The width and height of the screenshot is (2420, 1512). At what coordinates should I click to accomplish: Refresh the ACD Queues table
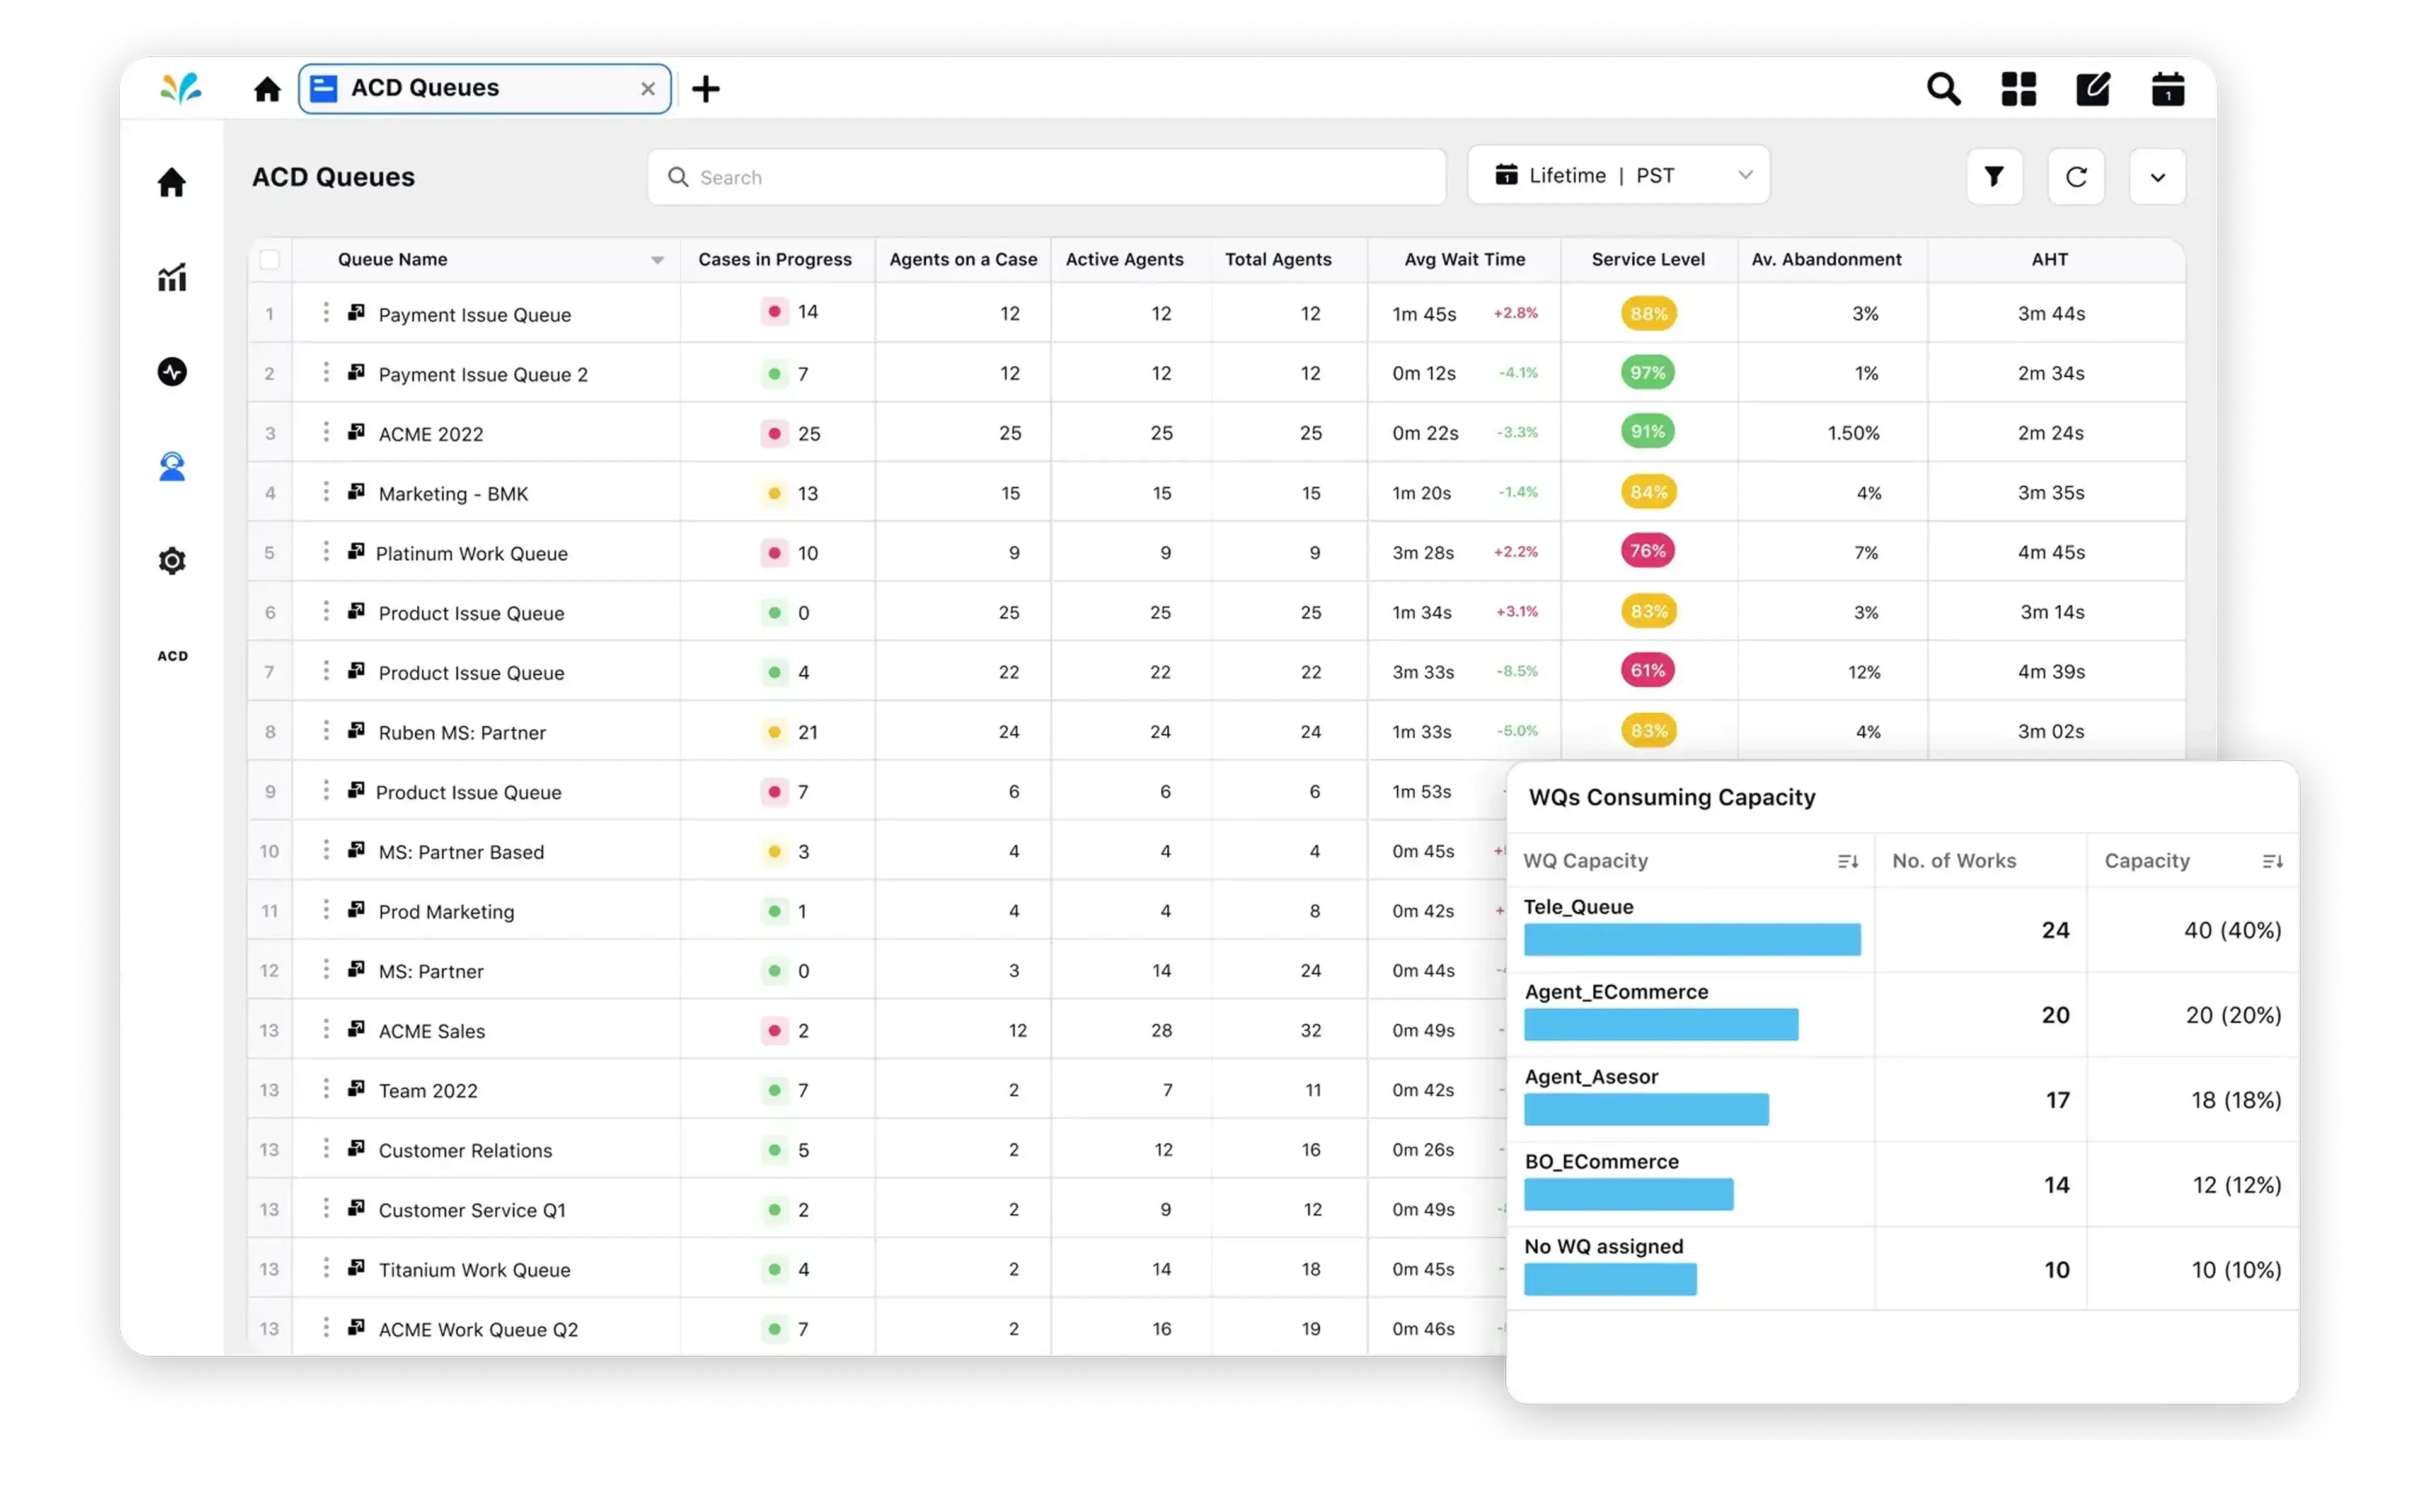pos(2077,176)
